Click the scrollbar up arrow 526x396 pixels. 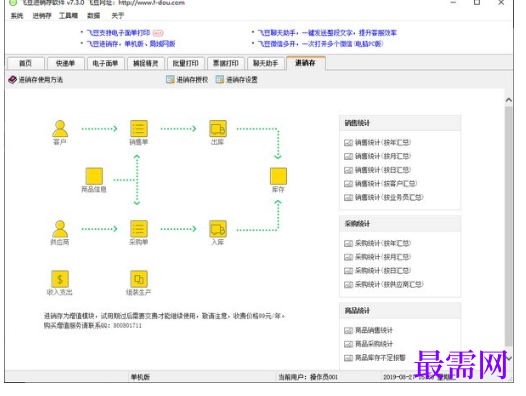pos(509,100)
